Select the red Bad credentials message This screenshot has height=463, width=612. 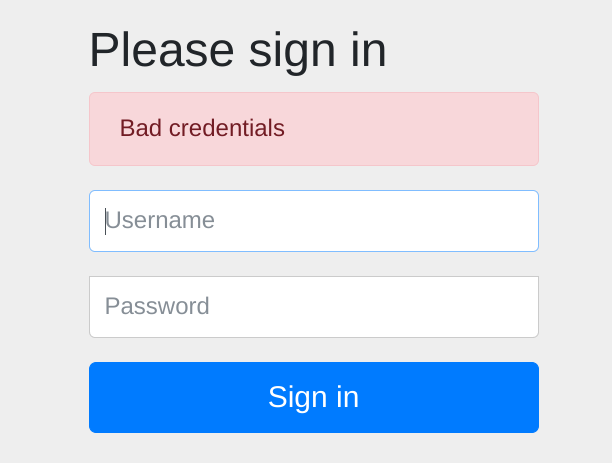pos(202,129)
